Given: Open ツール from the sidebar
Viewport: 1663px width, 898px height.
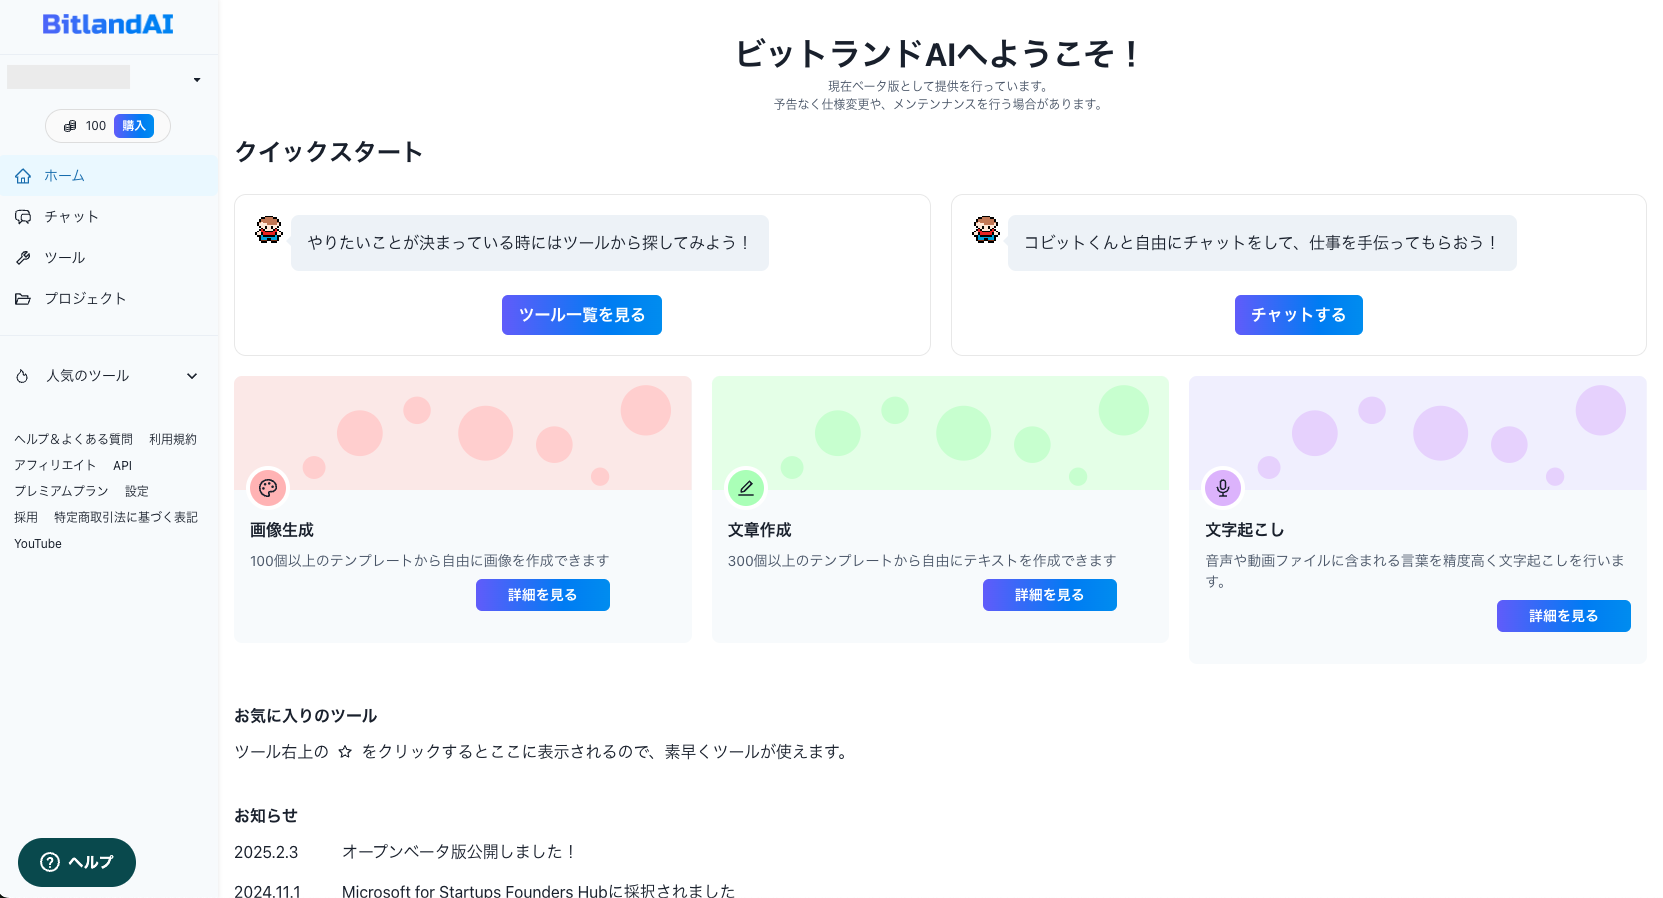Looking at the screenshot, I should 109,258.
